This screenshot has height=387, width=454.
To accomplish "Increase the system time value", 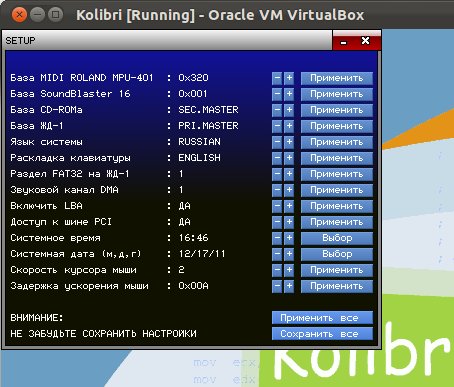I will coord(289,238).
